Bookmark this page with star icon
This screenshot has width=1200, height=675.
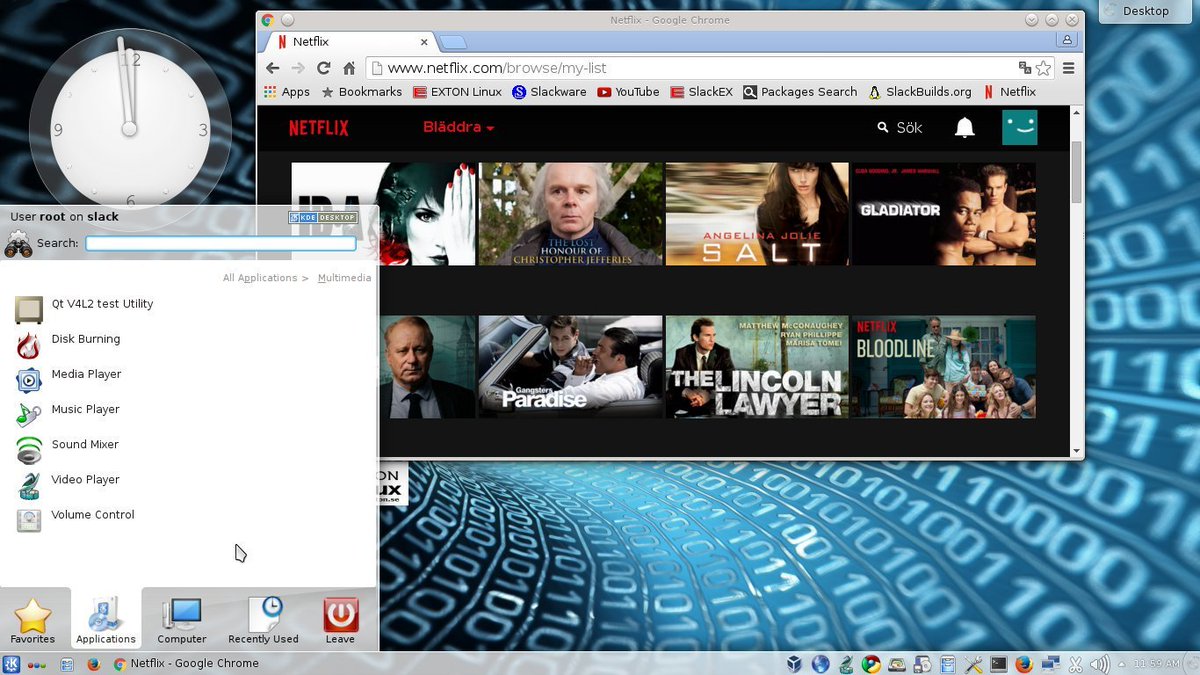pyautogui.click(x=1044, y=68)
